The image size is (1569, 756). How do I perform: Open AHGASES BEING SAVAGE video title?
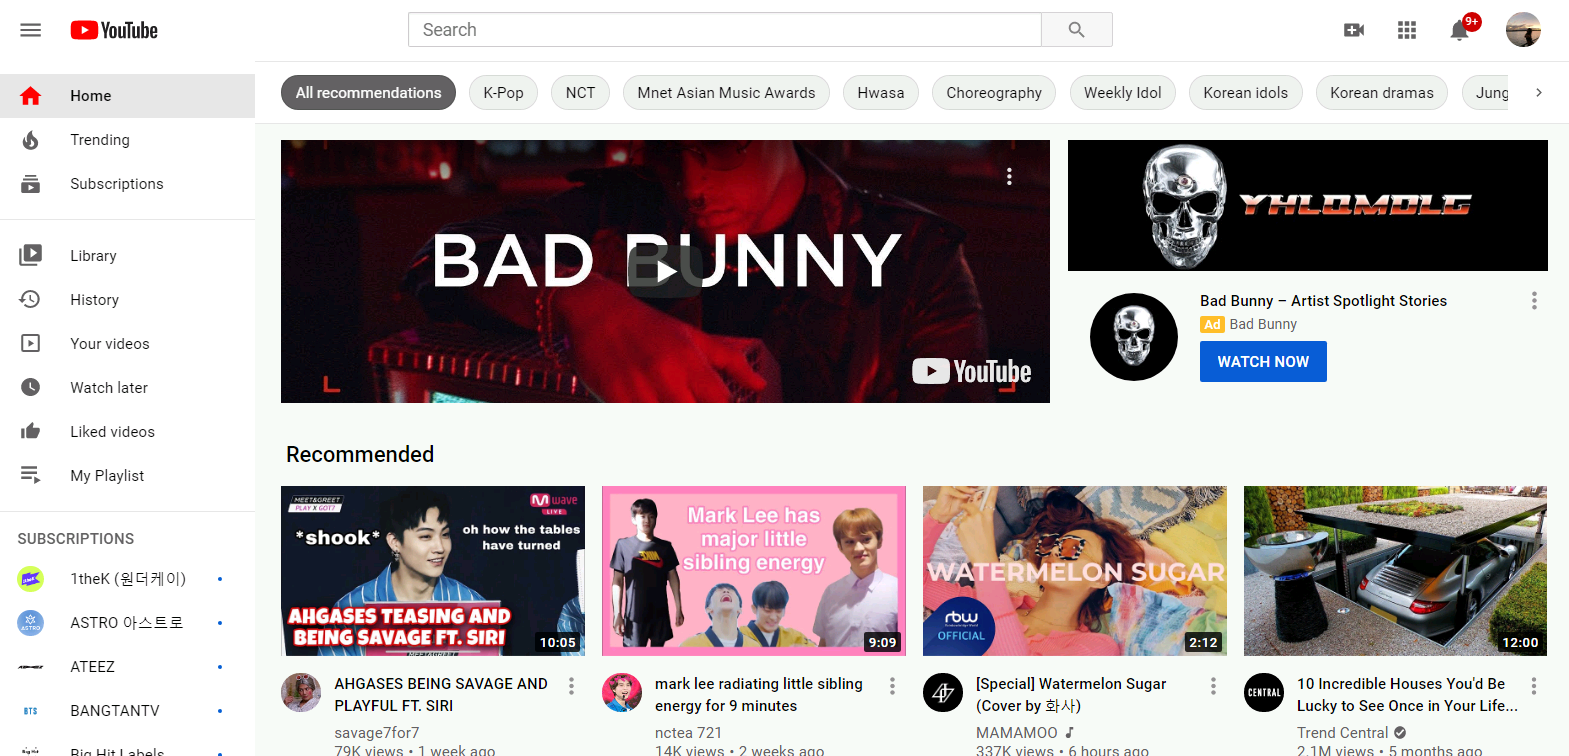click(x=441, y=695)
